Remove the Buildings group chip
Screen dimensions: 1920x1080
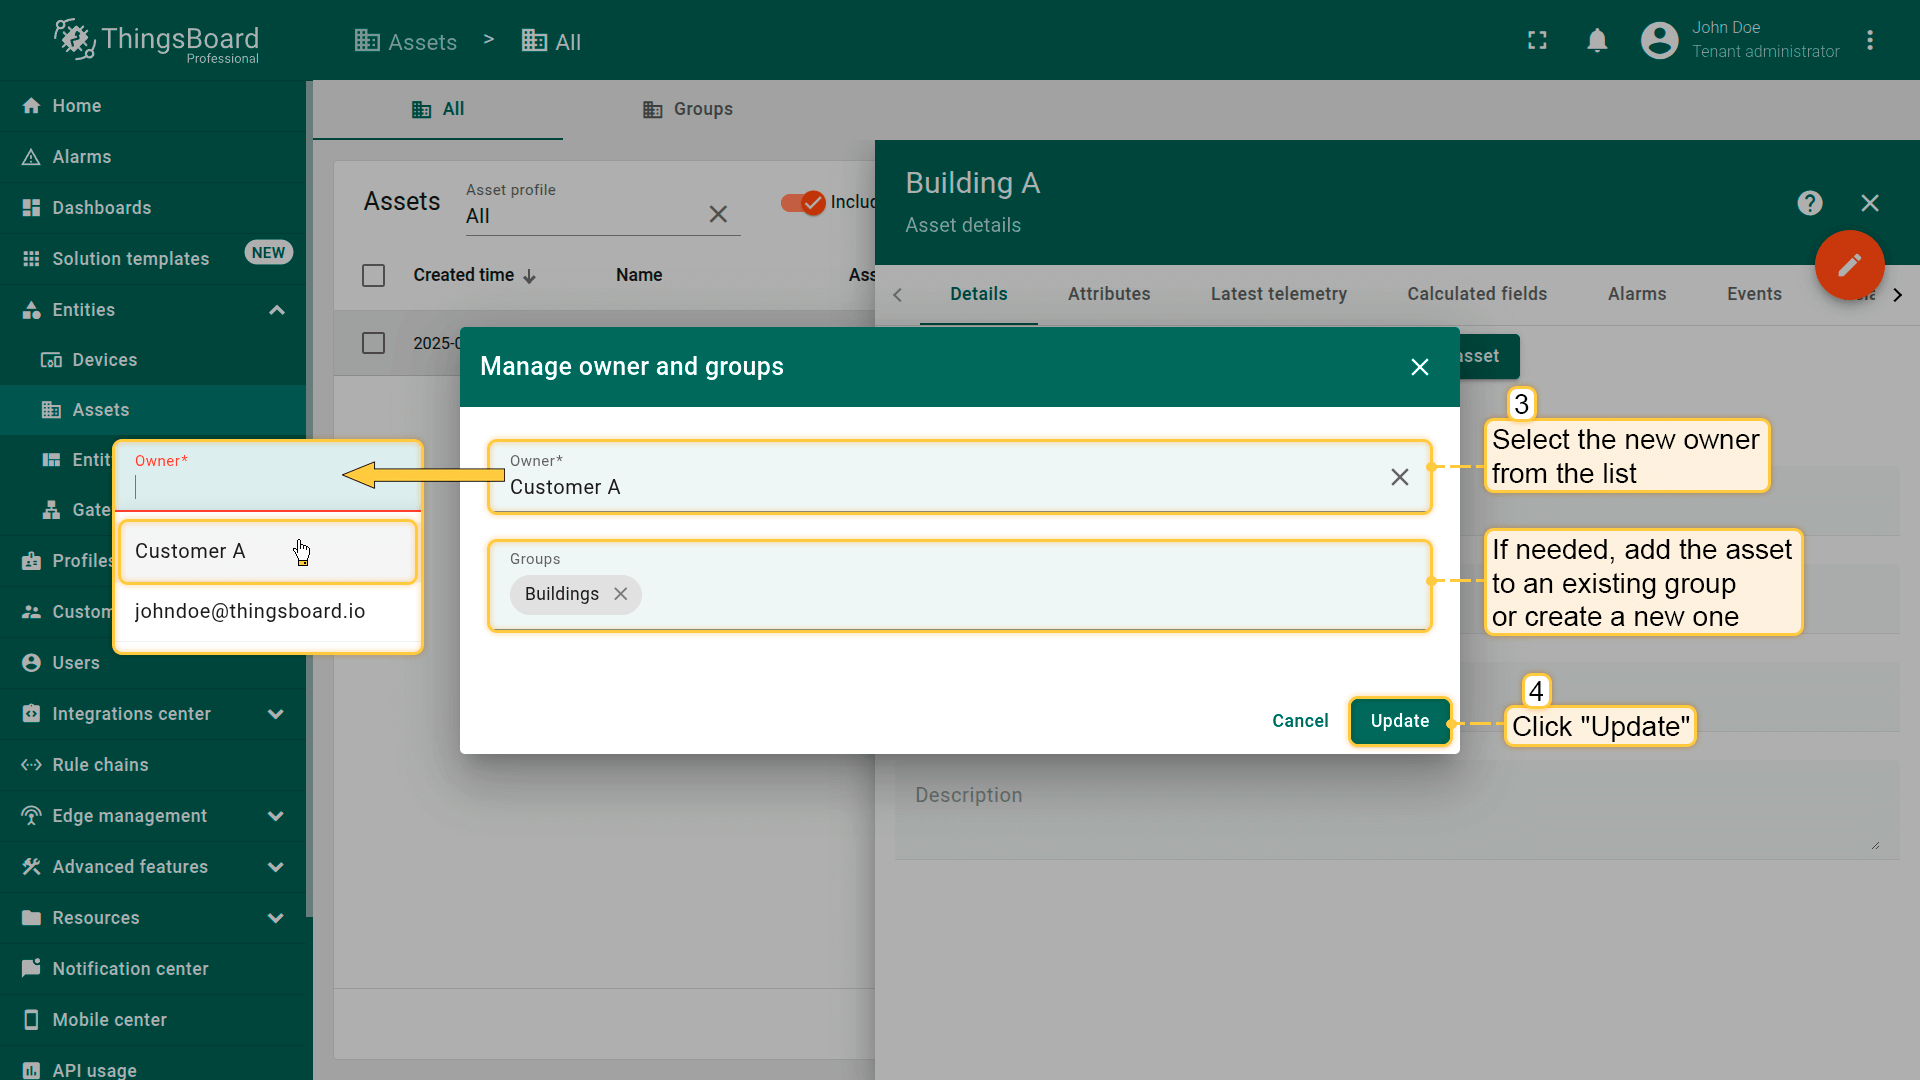[x=621, y=594]
